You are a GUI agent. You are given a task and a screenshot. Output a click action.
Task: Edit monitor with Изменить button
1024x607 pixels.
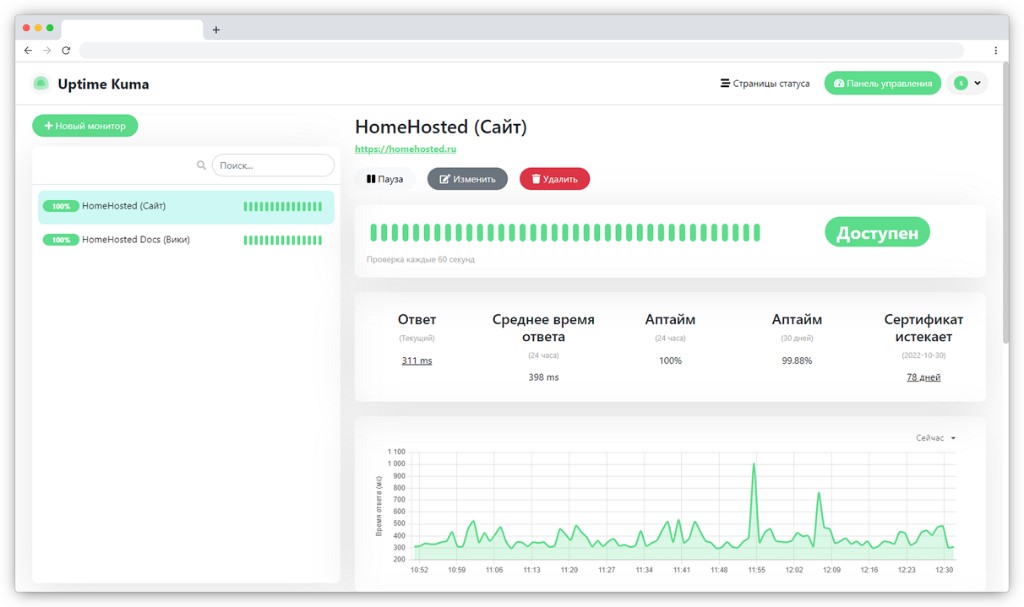pyautogui.click(x=468, y=179)
